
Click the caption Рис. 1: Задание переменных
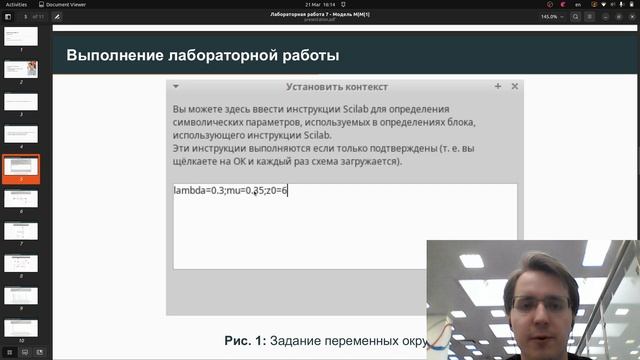click(x=326, y=340)
